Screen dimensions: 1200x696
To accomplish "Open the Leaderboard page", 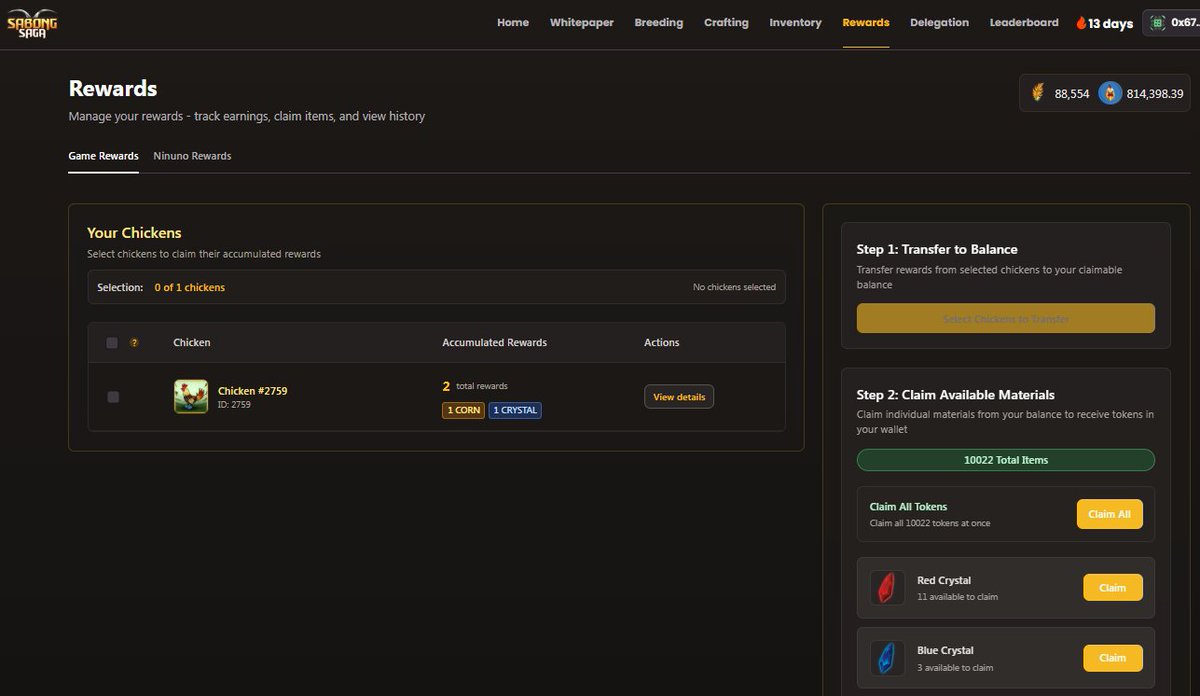I will click(1023, 22).
